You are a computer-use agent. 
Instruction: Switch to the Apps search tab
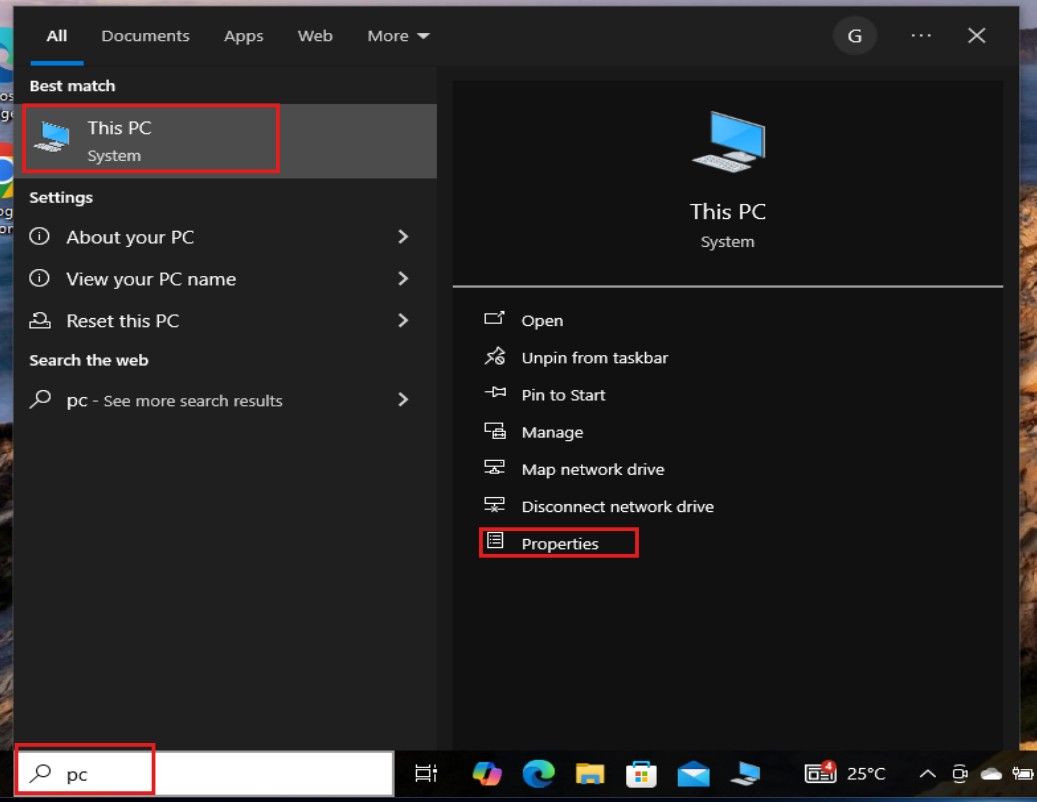click(243, 36)
